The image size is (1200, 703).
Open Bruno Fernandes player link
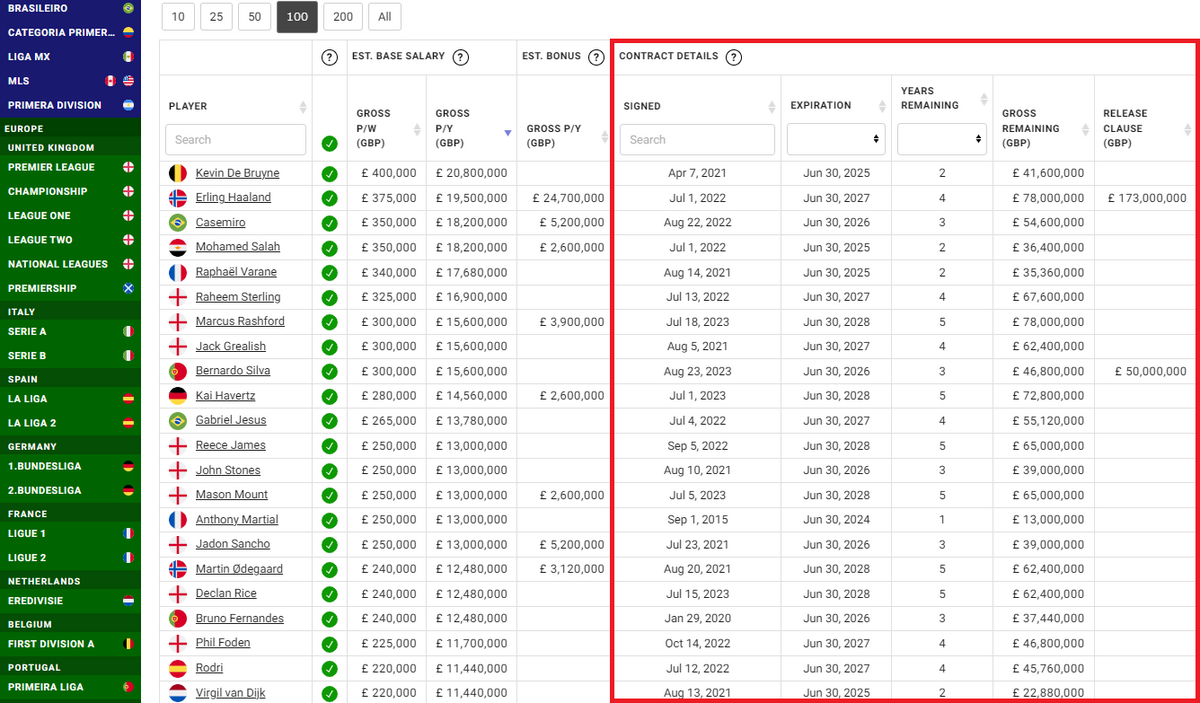point(240,618)
